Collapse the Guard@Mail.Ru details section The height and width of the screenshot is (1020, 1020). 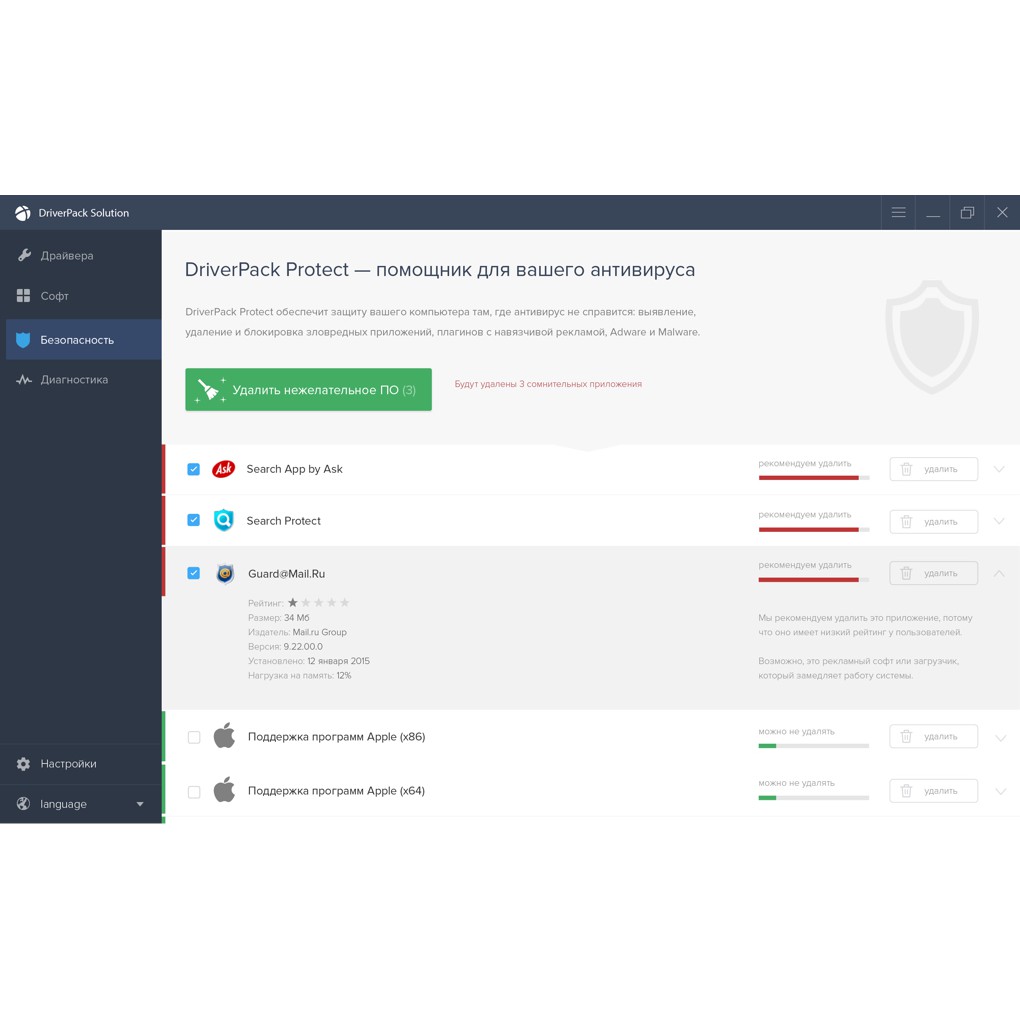[x=999, y=573]
